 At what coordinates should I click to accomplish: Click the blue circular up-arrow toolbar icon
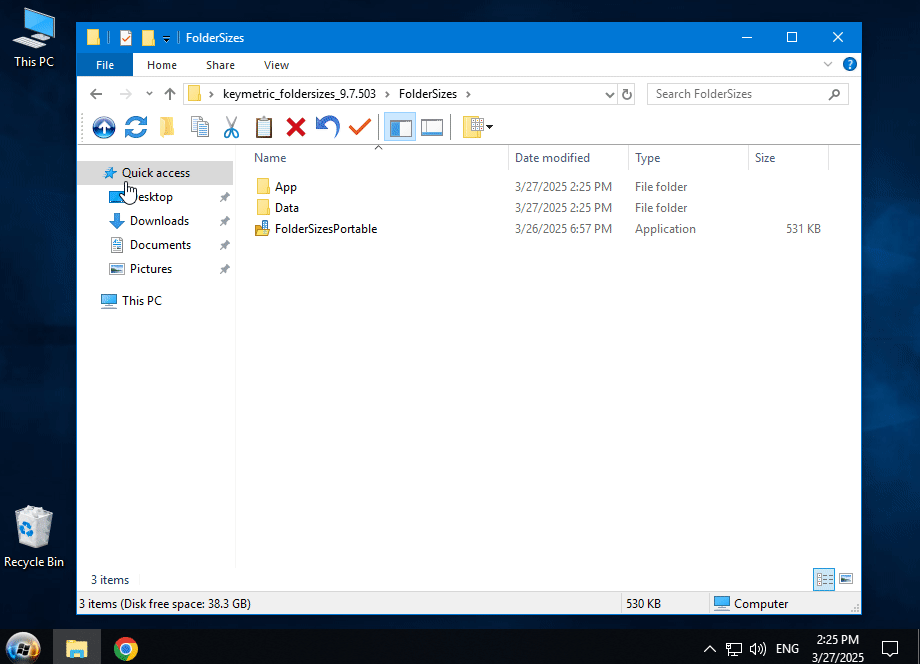pyautogui.click(x=104, y=127)
